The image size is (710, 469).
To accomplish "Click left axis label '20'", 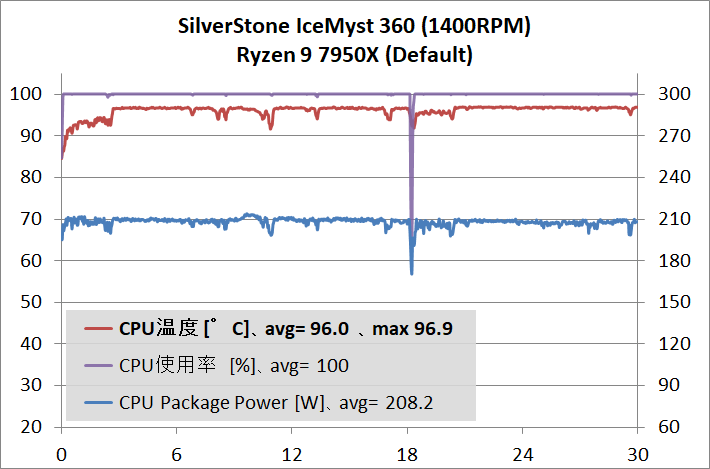I will point(31,426).
